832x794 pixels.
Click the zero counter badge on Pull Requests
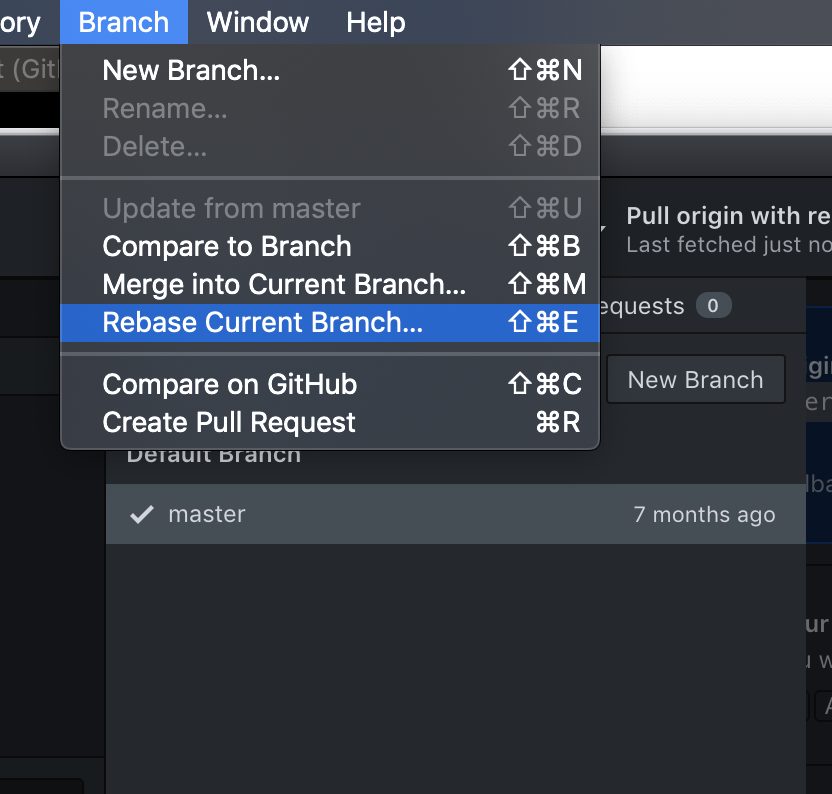tap(714, 306)
